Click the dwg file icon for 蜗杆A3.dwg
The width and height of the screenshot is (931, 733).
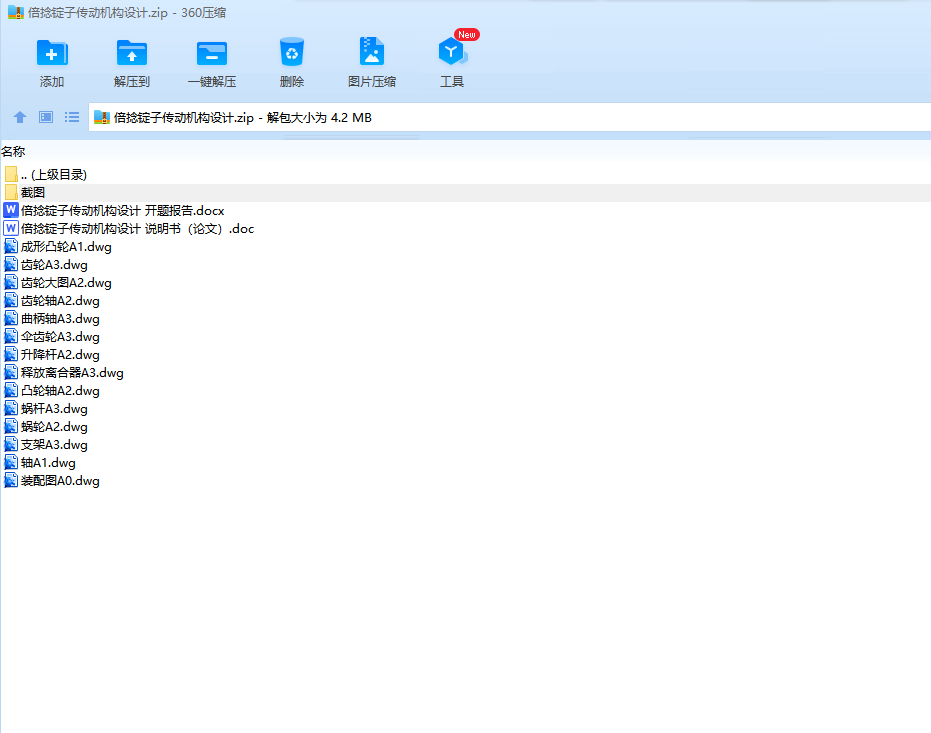(11, 408)
